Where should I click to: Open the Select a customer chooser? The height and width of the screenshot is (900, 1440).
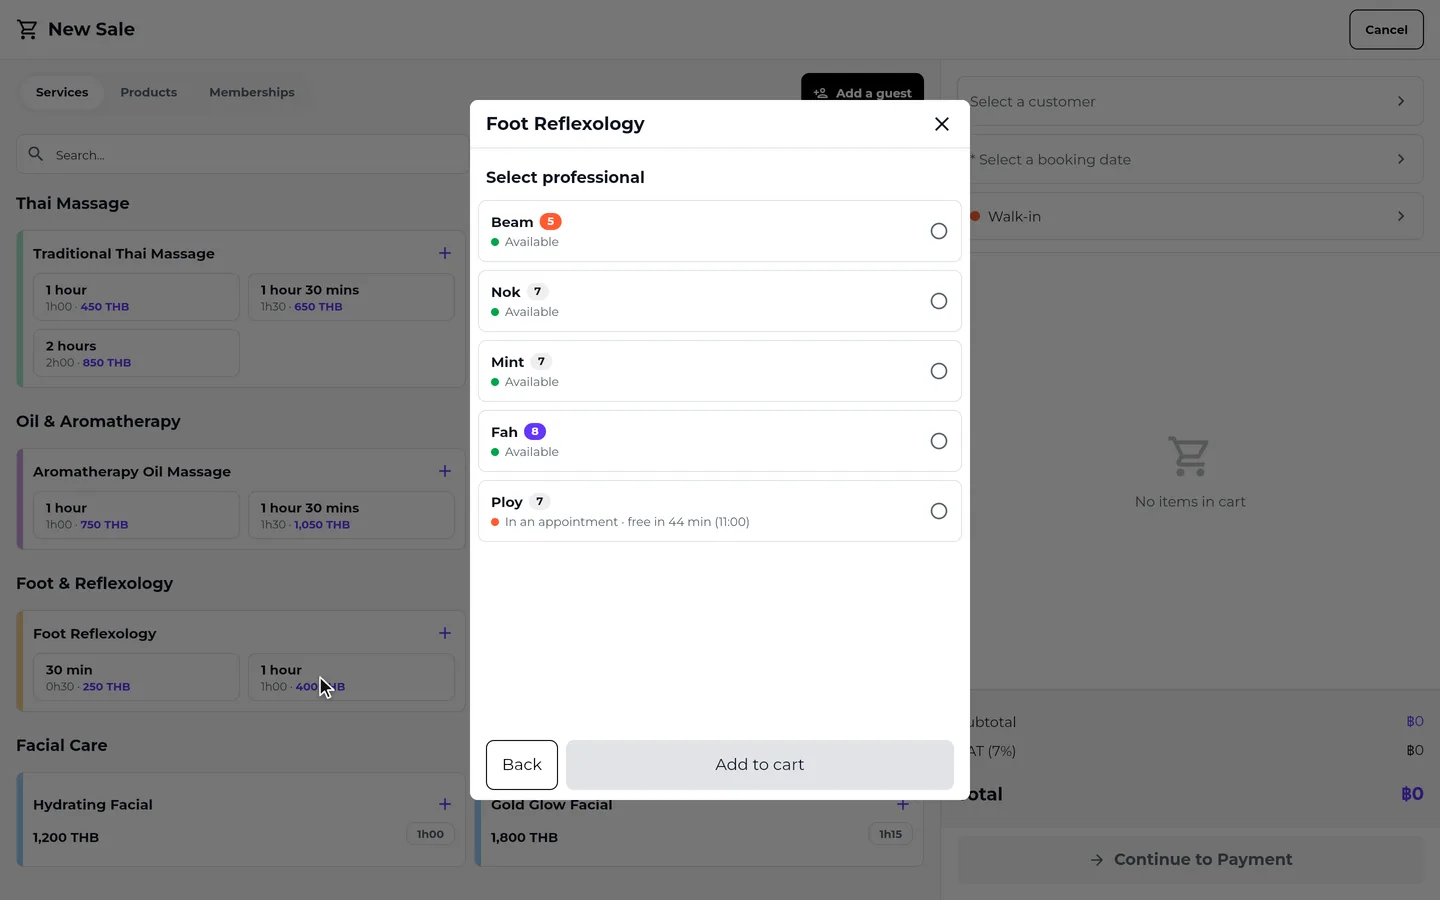1190,101
